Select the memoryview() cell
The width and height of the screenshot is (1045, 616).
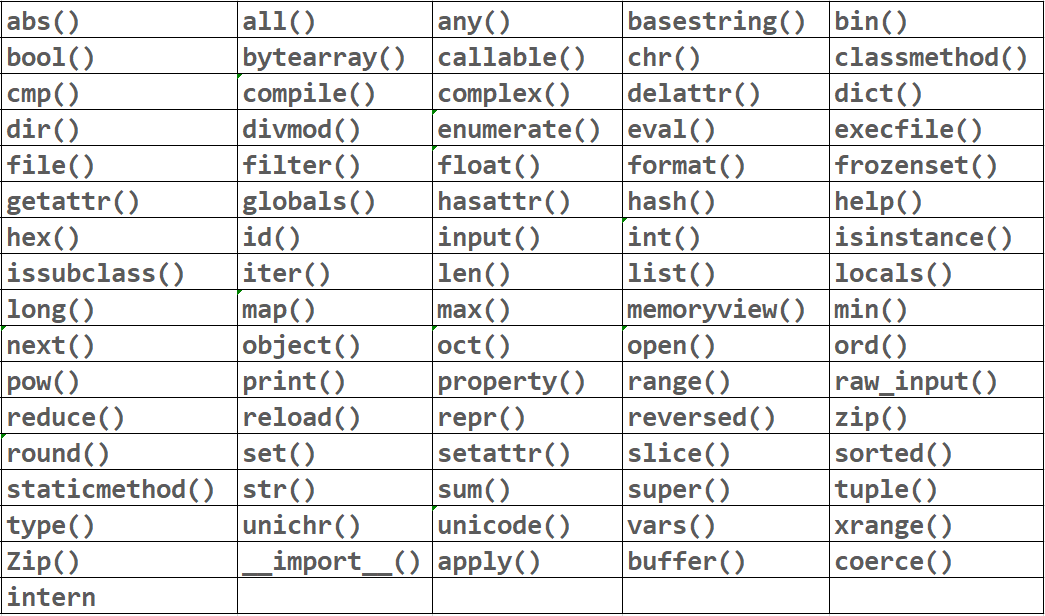point(716,309)
